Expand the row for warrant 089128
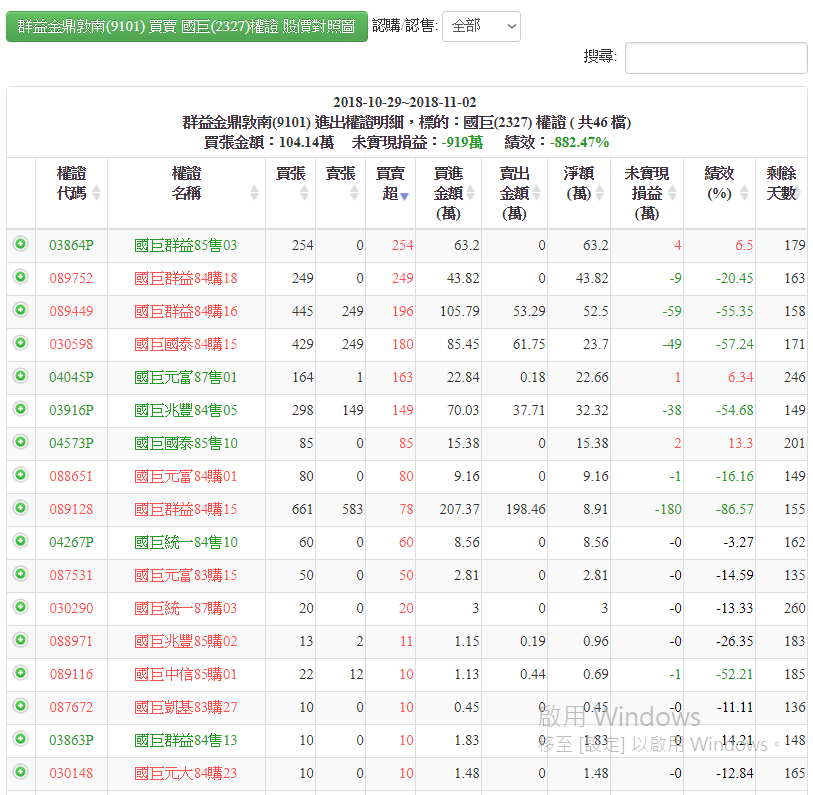The width and height of the screenshot is (813, 795). point(20,509)
